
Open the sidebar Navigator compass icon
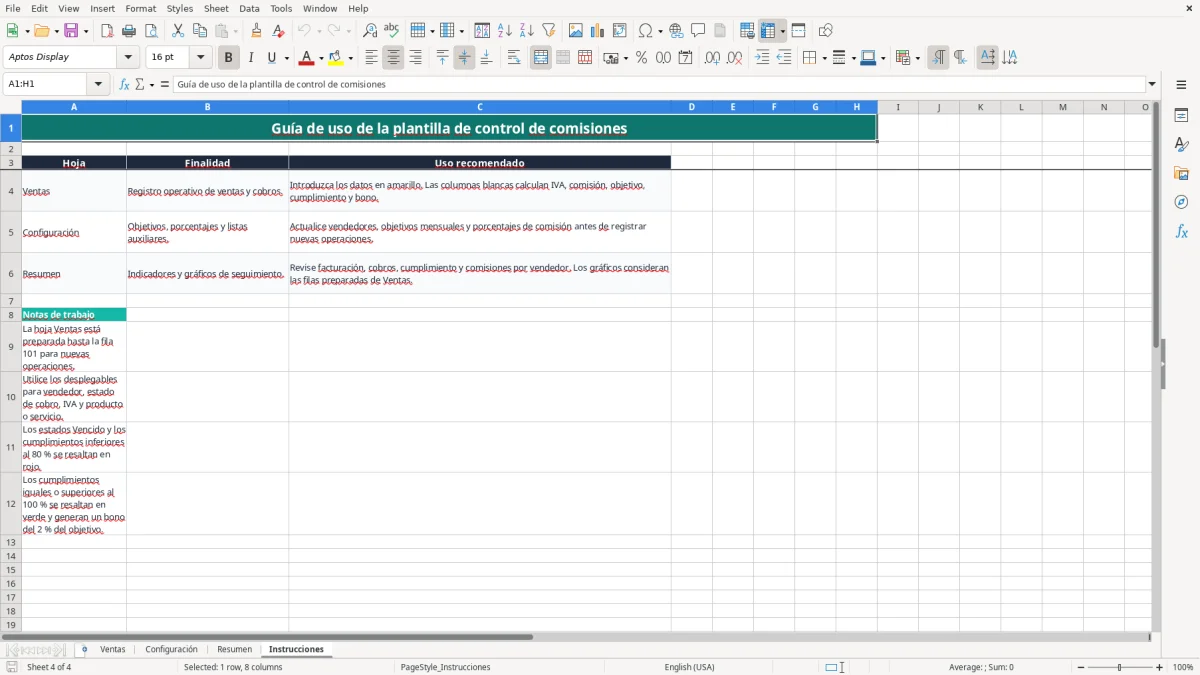coord(1181,202)
